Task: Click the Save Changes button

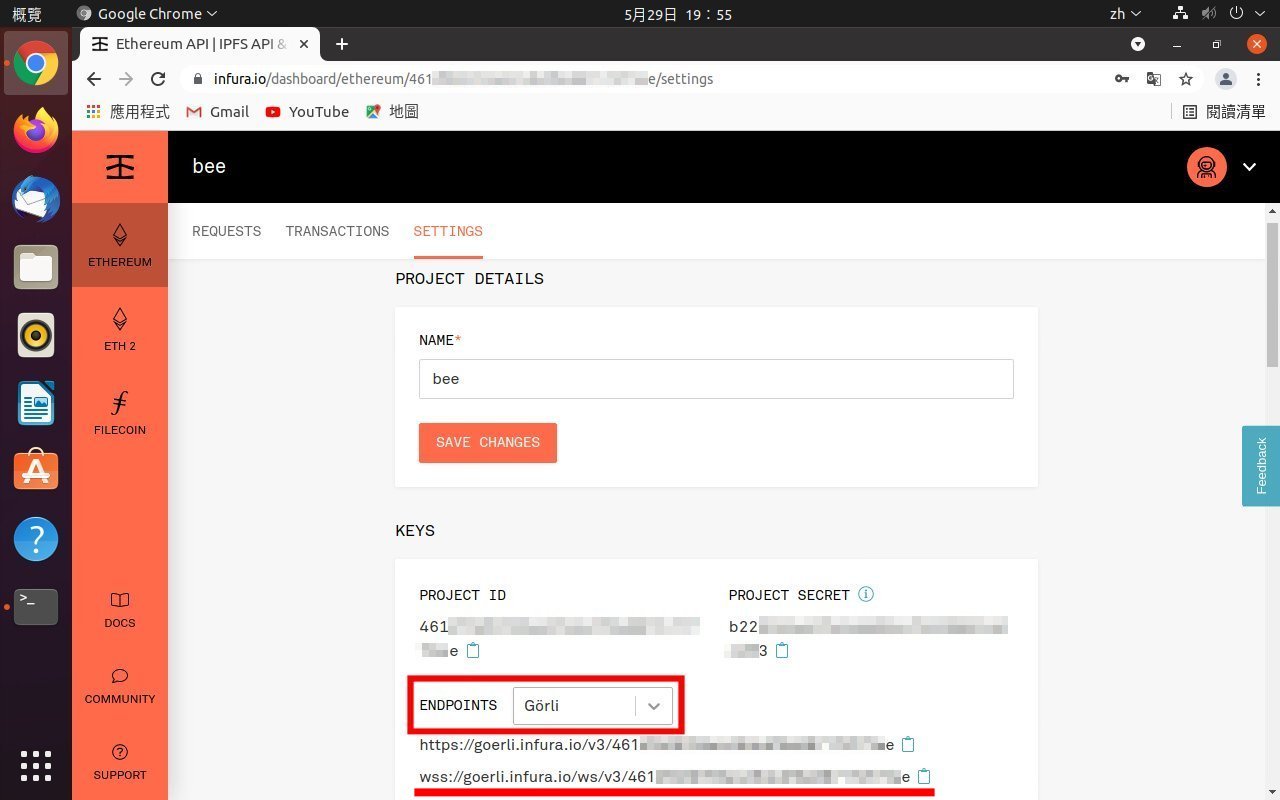Action: coord(487,443)
